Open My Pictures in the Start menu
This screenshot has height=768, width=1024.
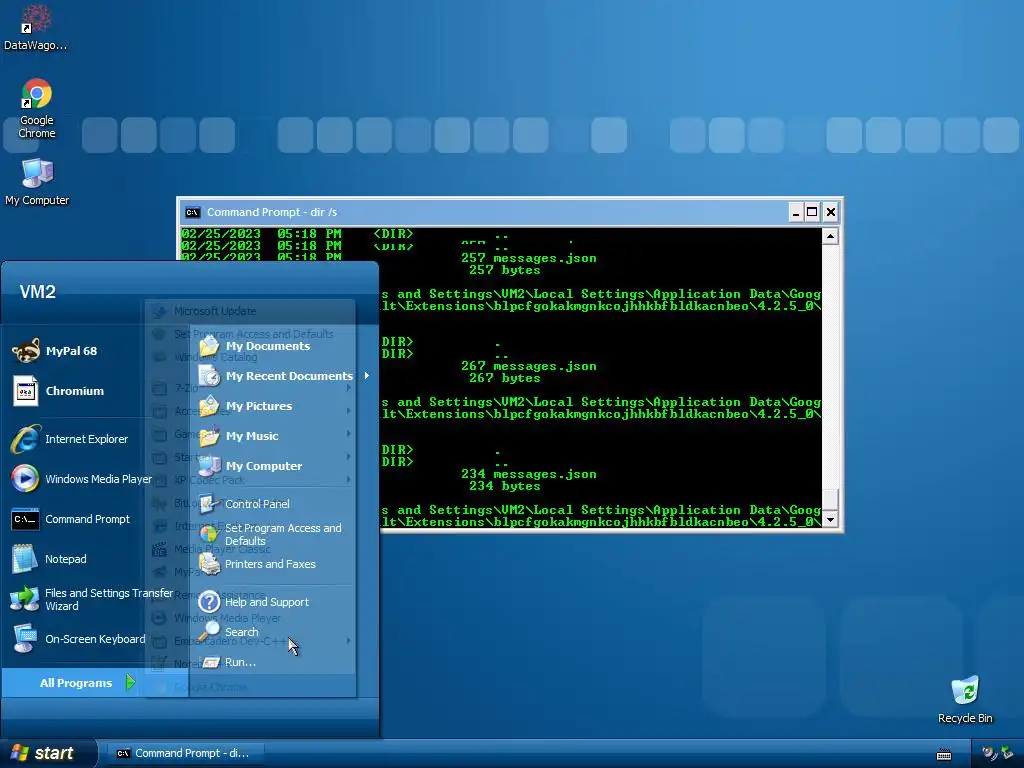tap(246, 406)
